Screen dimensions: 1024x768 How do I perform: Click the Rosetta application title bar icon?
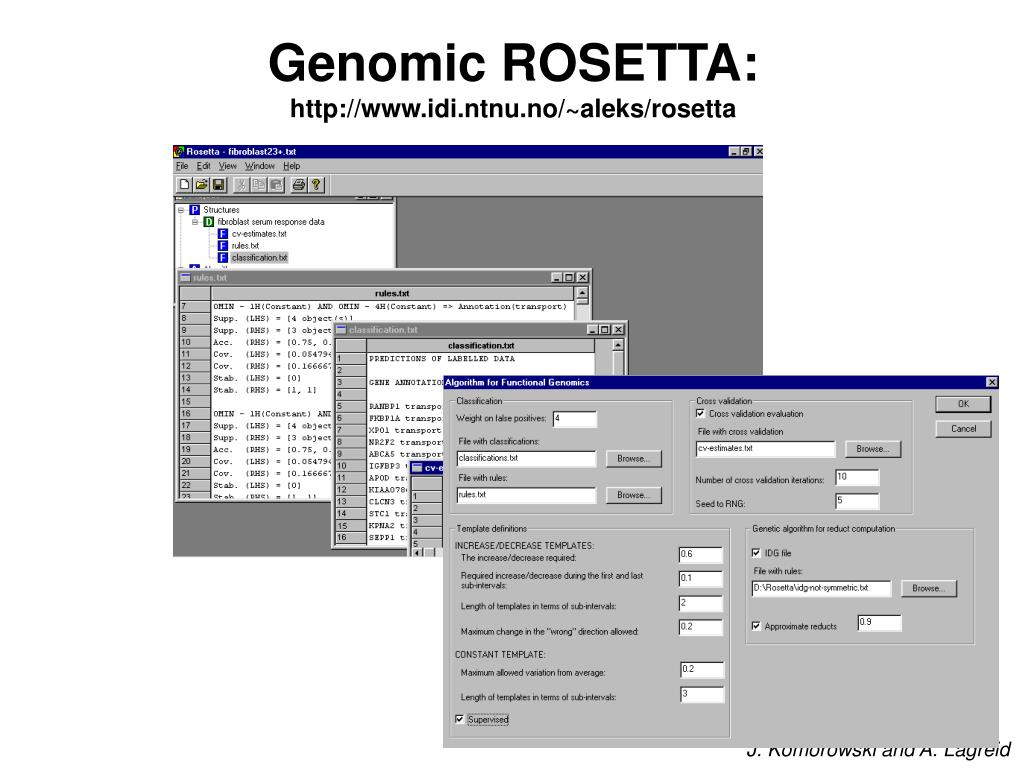(179, 152)
